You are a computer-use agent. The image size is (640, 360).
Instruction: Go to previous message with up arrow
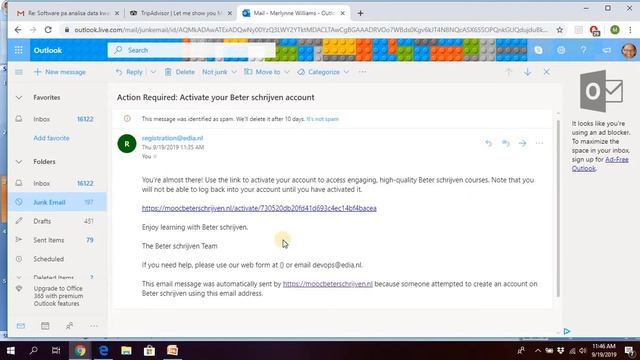[509, 72]
